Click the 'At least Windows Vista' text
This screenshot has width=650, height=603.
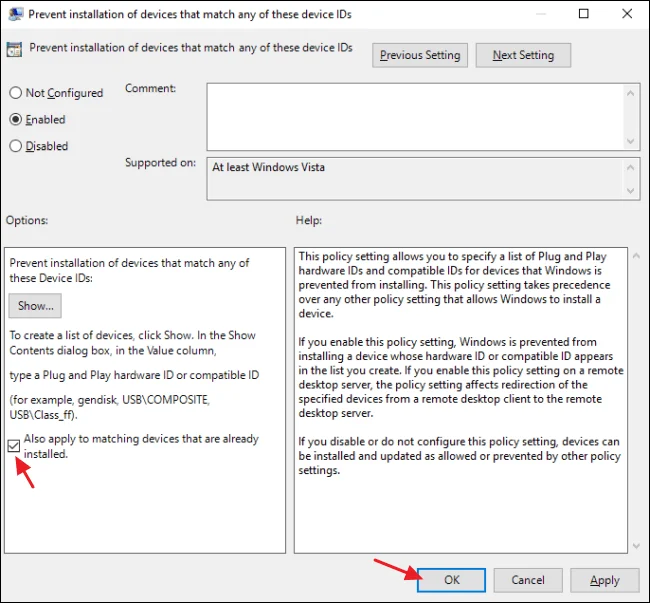pos(268,167)
